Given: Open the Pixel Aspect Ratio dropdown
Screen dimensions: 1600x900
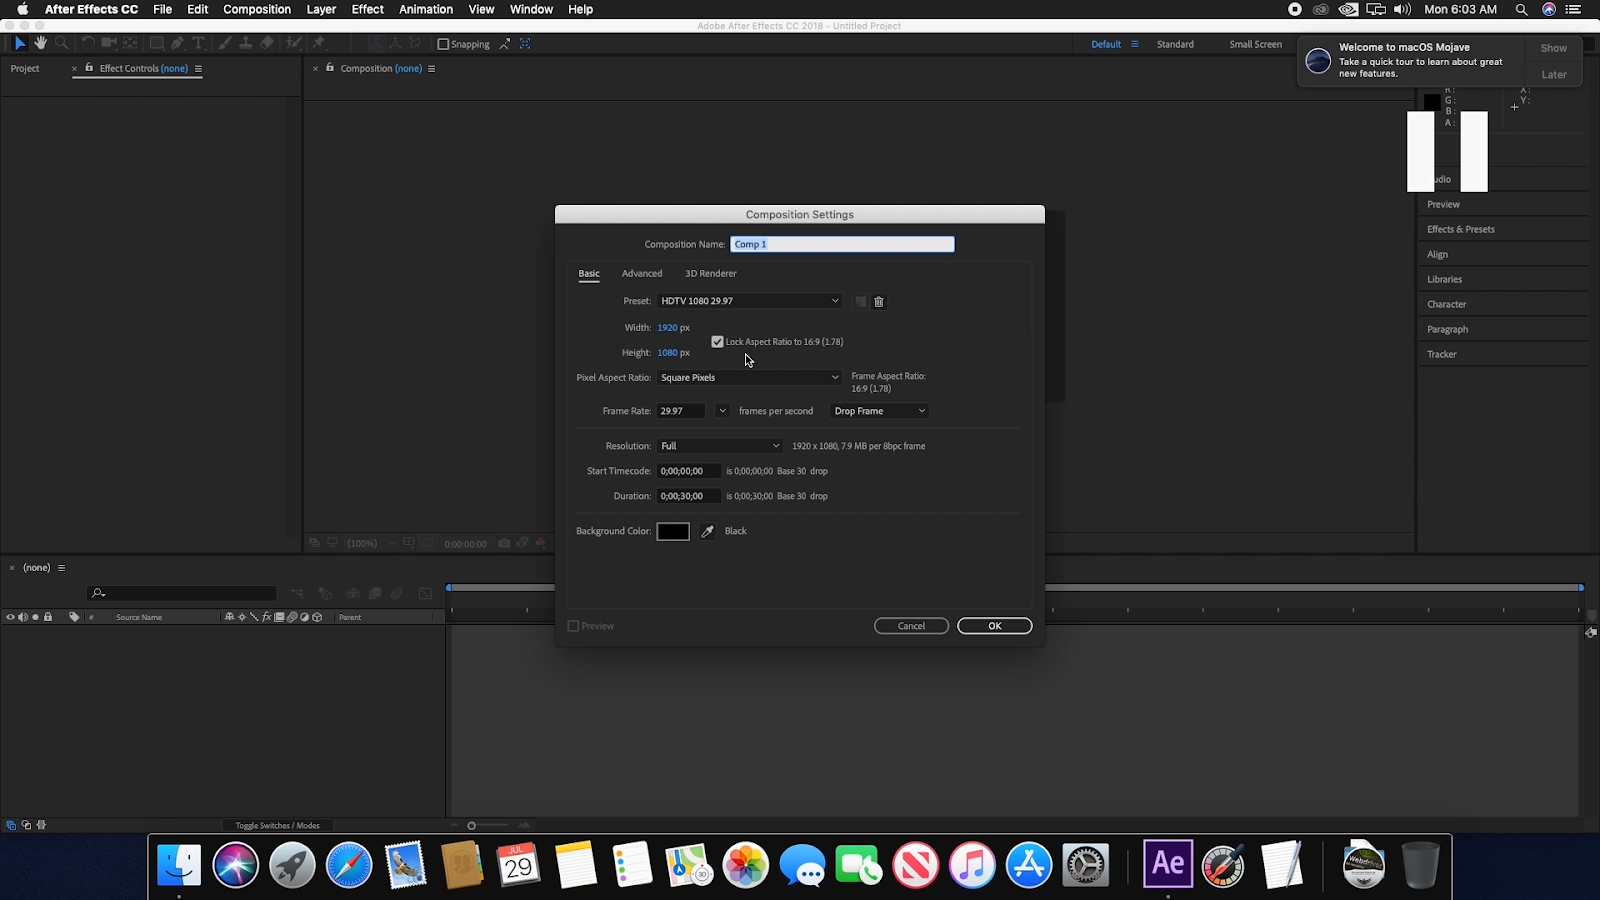Looking at the screenshot, I should (x=749, y=378).
